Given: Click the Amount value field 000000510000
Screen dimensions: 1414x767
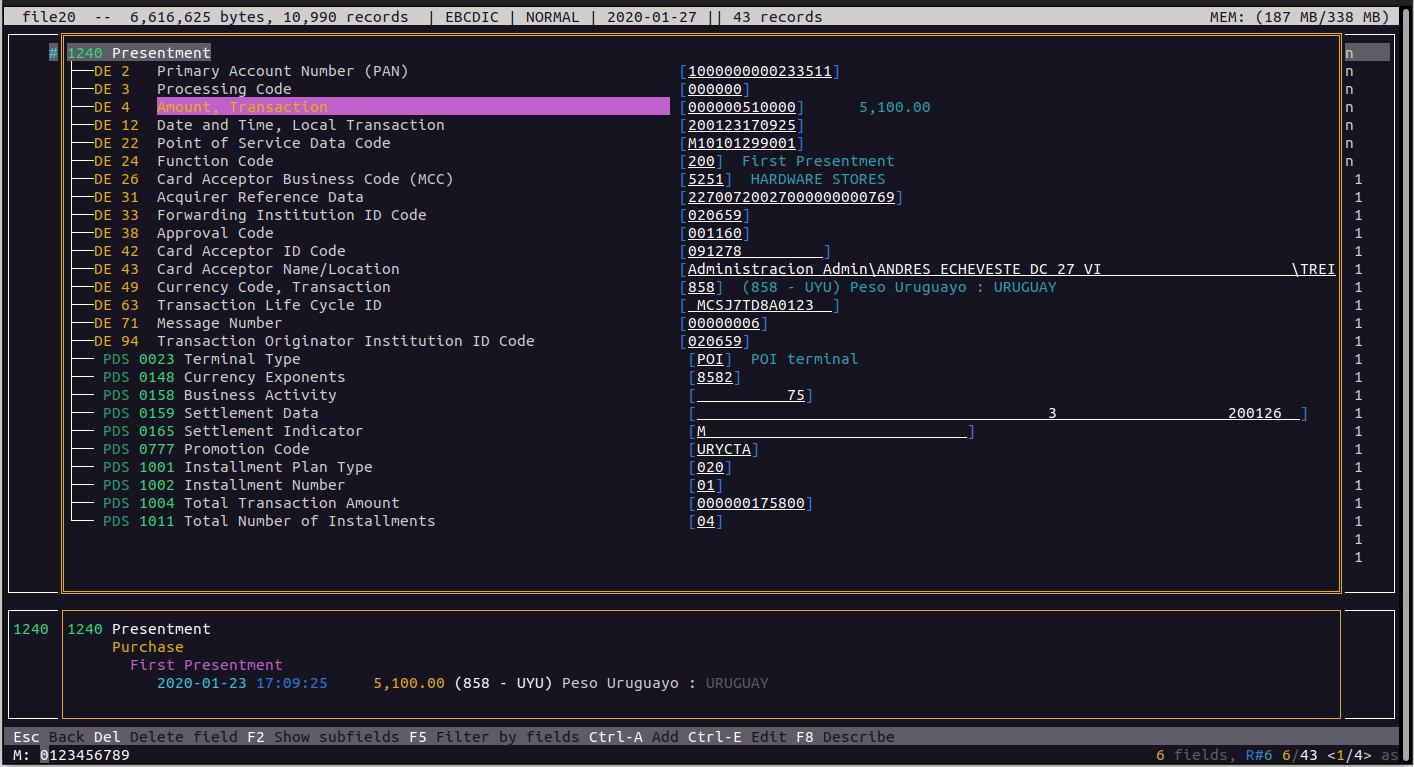Looking at the screenshot, I should [x=741, y=107].
